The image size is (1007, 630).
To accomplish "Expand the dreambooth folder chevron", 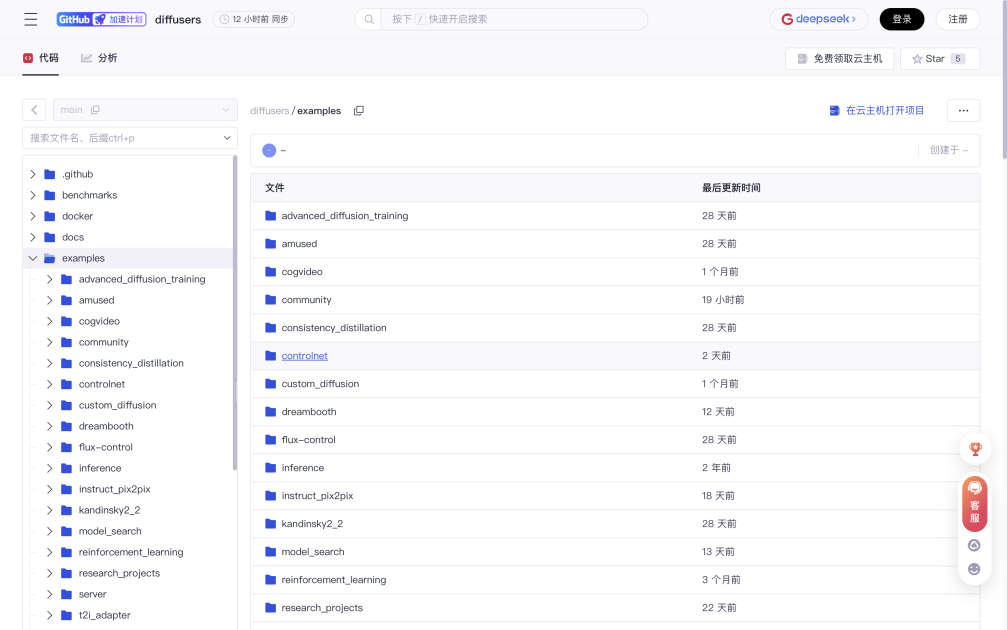I will [50, 426].
